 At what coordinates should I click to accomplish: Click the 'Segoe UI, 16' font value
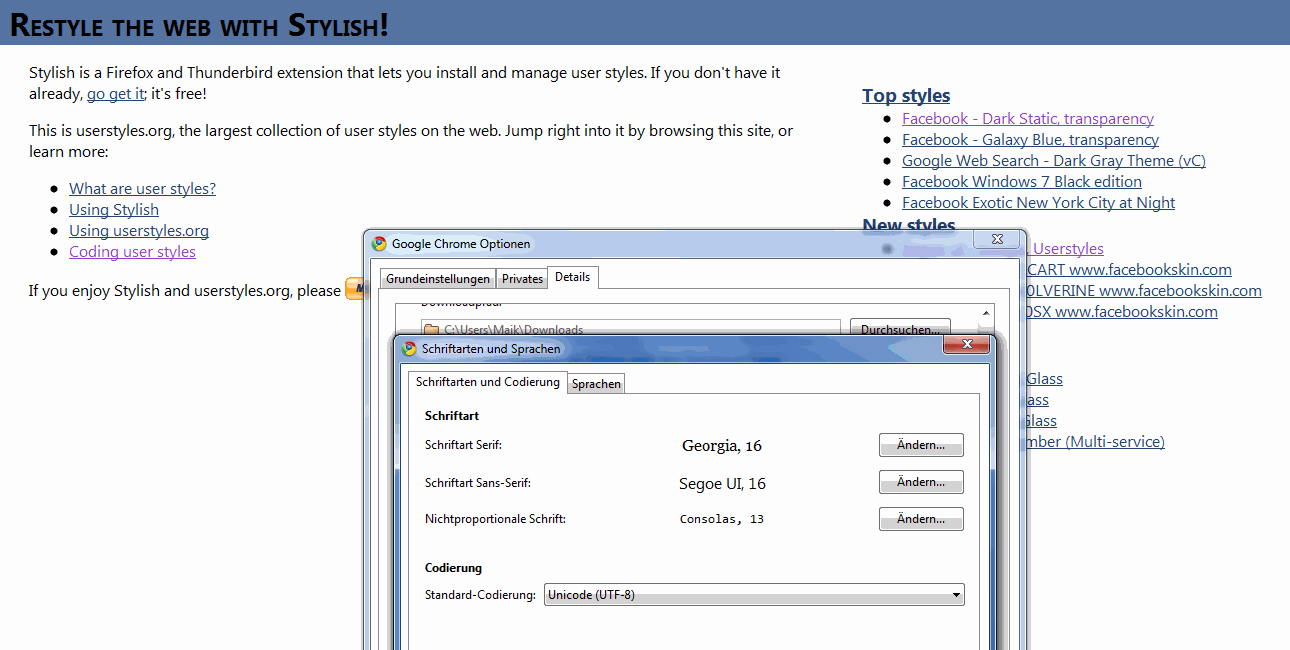tap(722, 484)
